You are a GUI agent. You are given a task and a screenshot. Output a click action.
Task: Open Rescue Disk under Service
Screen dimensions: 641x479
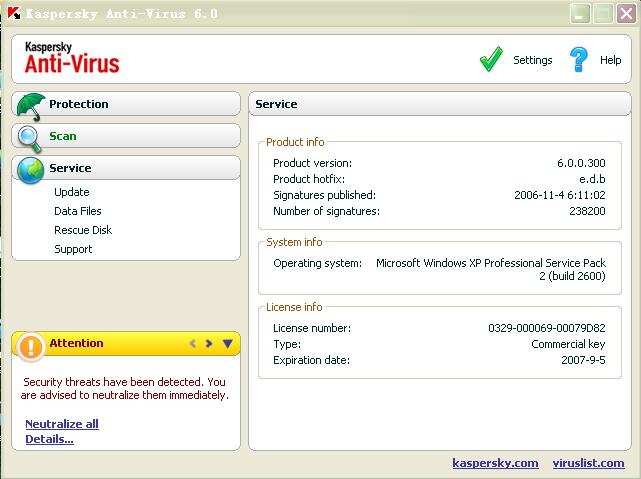pos(83,230)
